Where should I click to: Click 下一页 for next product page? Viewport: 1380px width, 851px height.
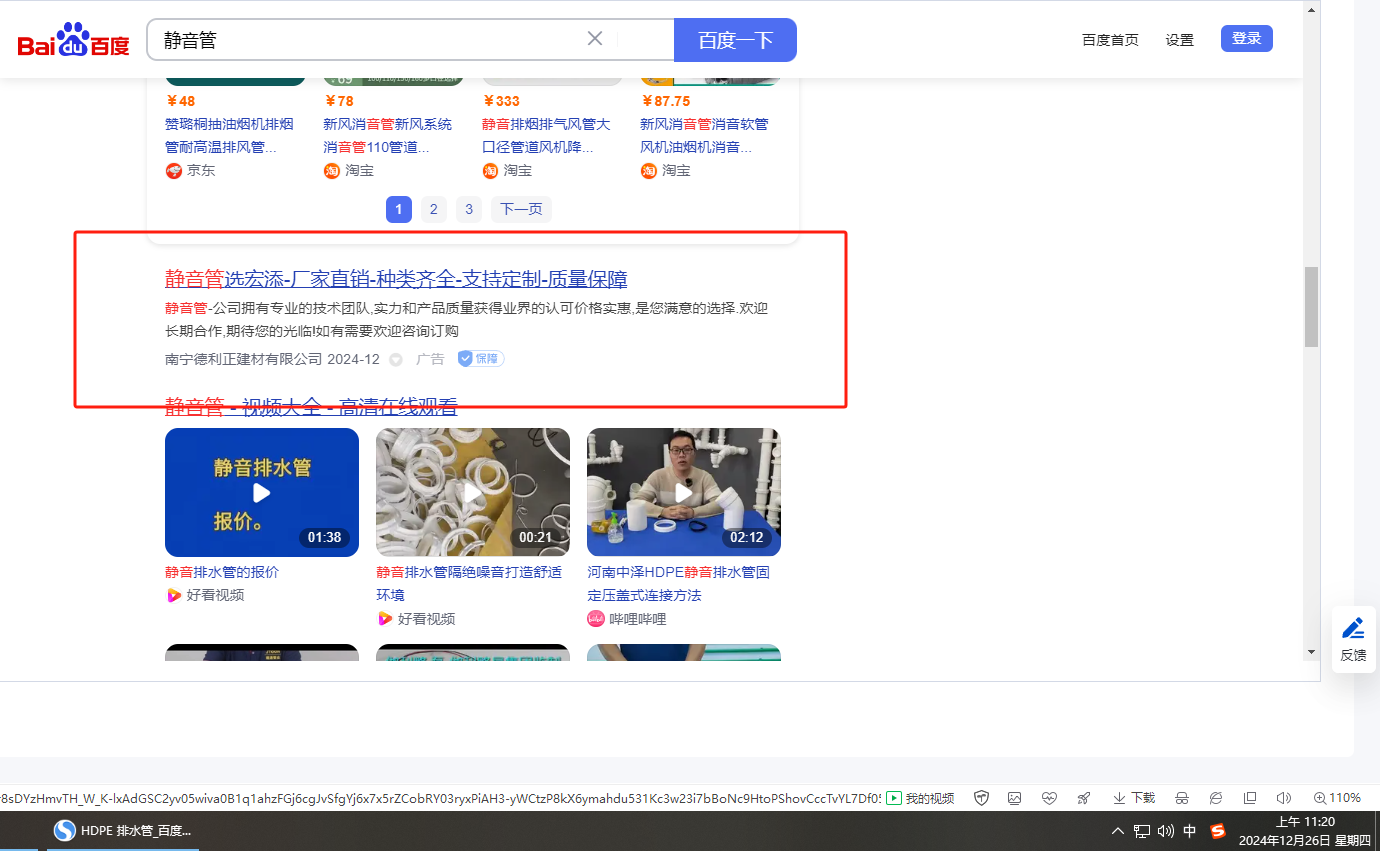pos(521,209)
